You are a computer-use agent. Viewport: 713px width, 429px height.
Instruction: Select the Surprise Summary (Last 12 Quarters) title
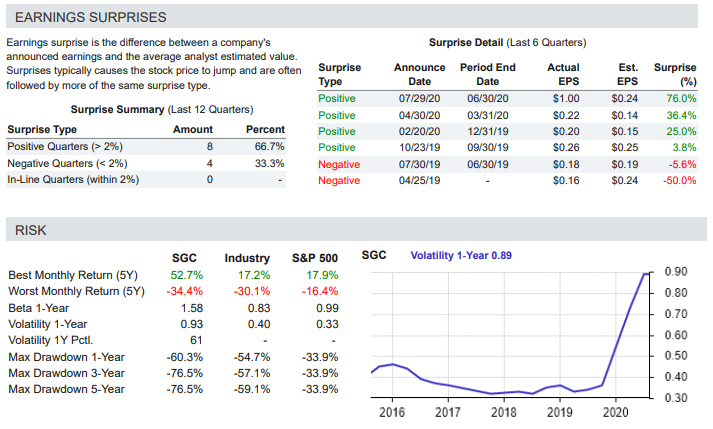click(x=162, y=110)
